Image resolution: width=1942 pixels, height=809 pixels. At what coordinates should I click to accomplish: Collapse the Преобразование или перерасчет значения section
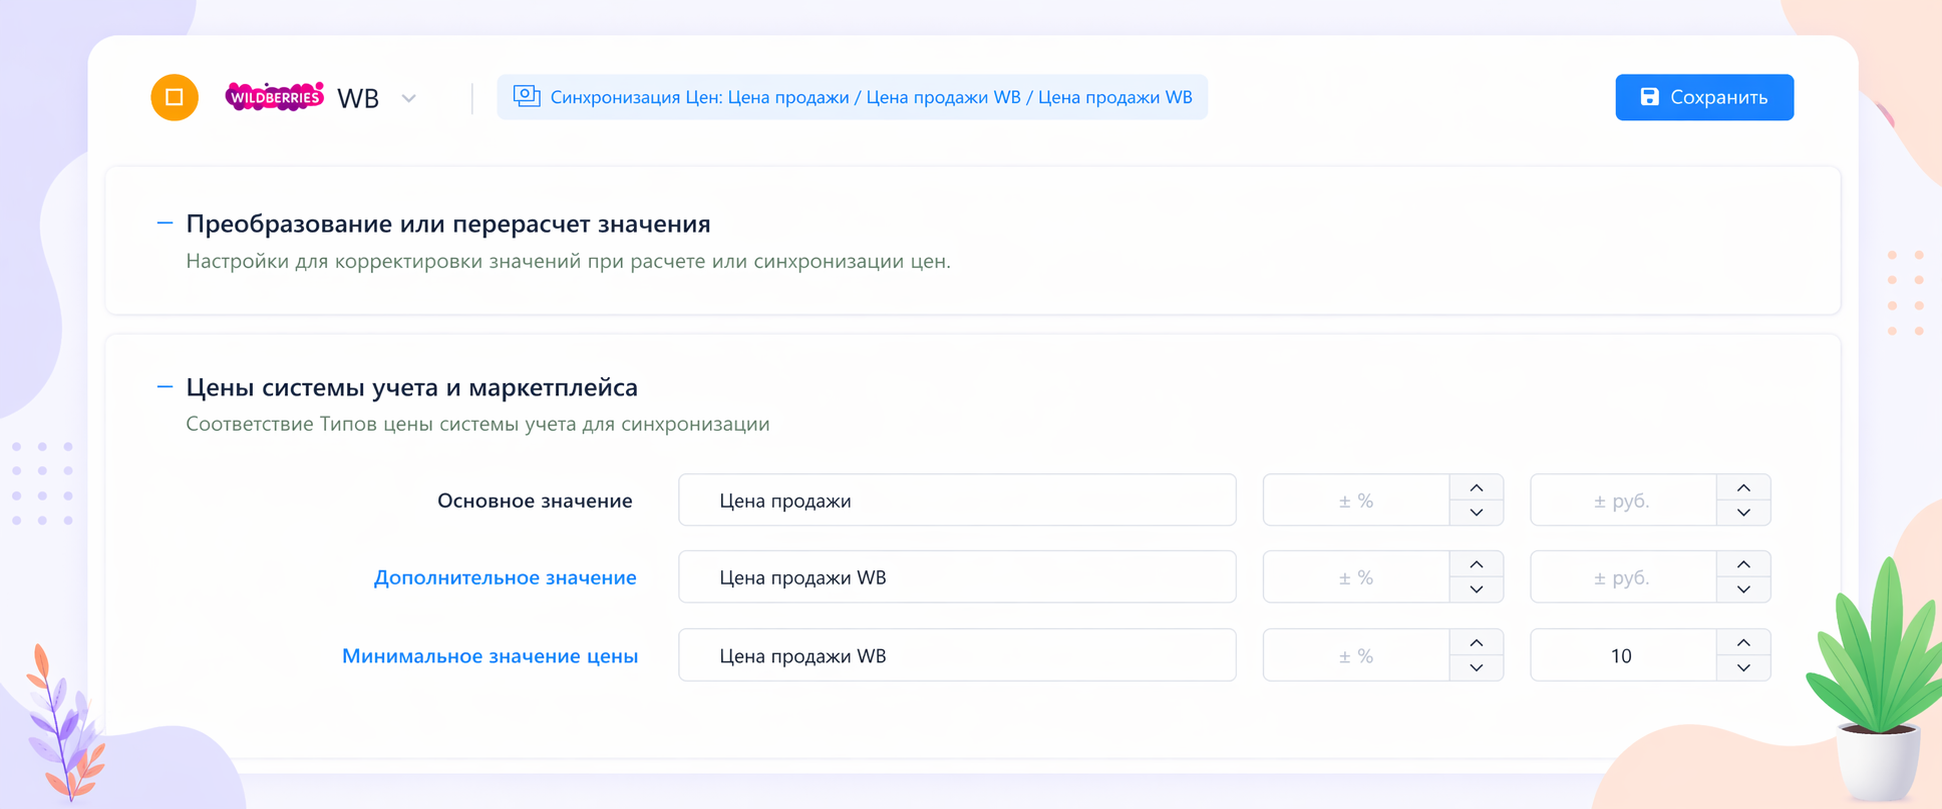(165, 223)
